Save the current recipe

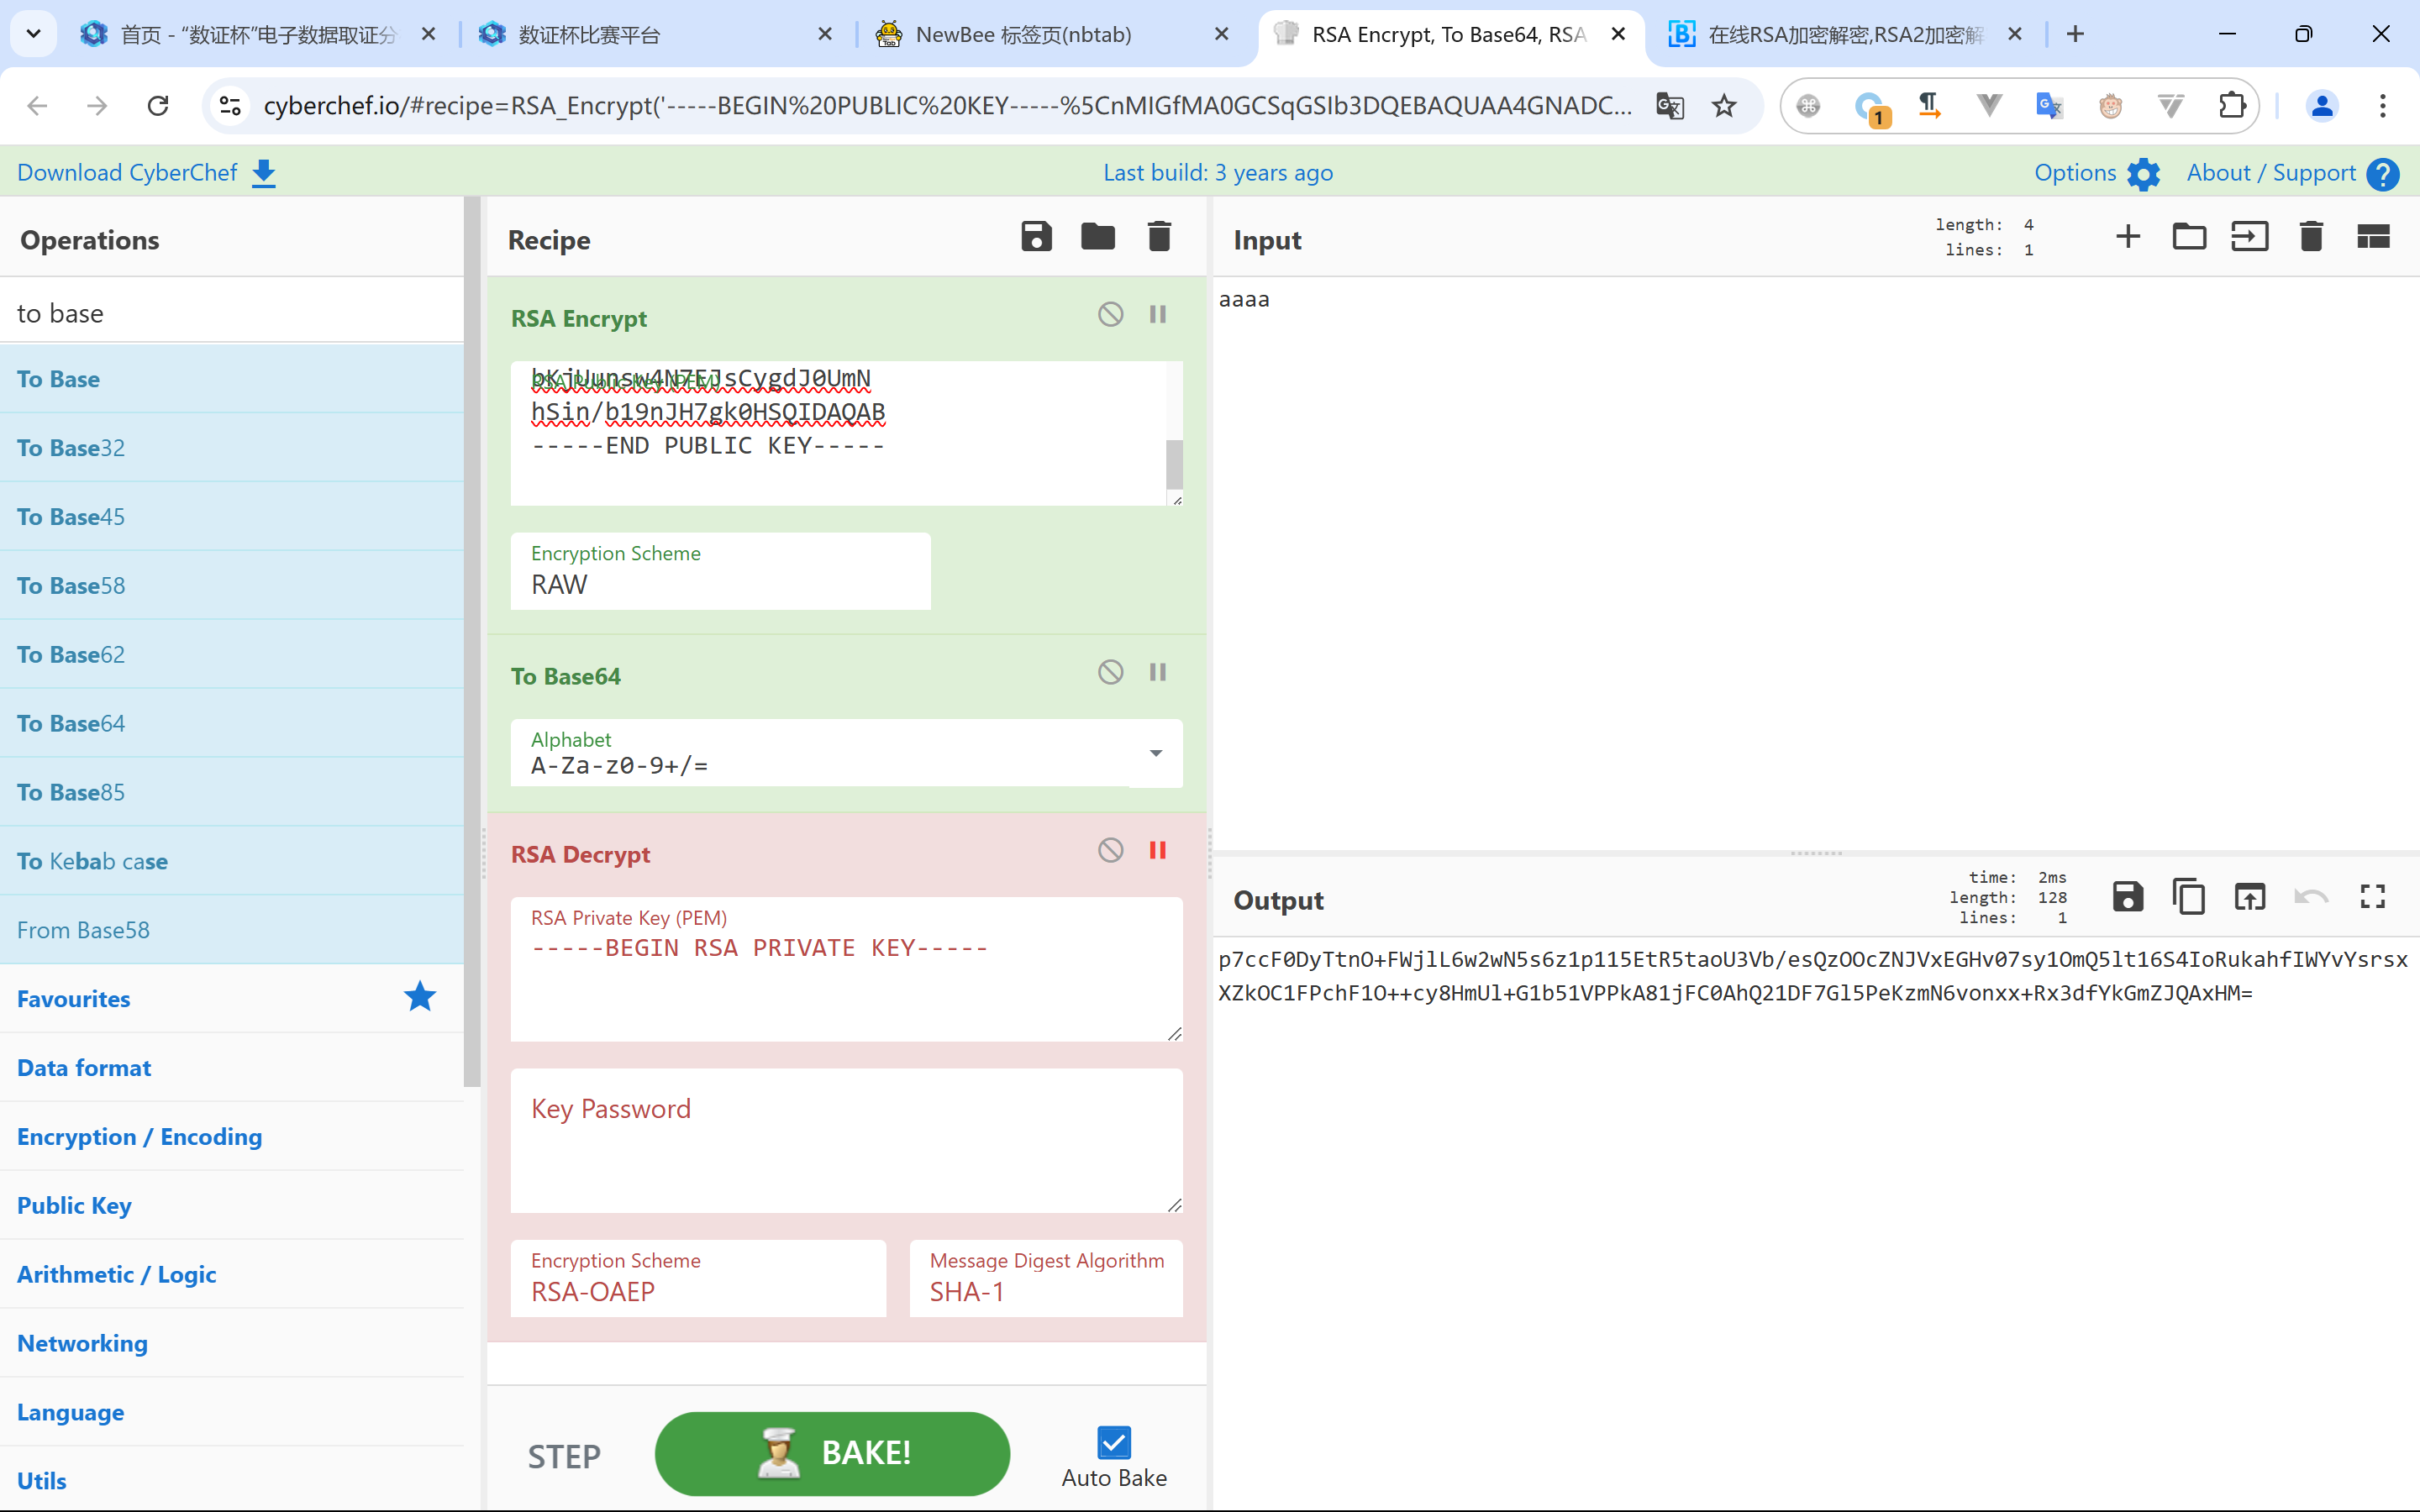(1036, 237)
